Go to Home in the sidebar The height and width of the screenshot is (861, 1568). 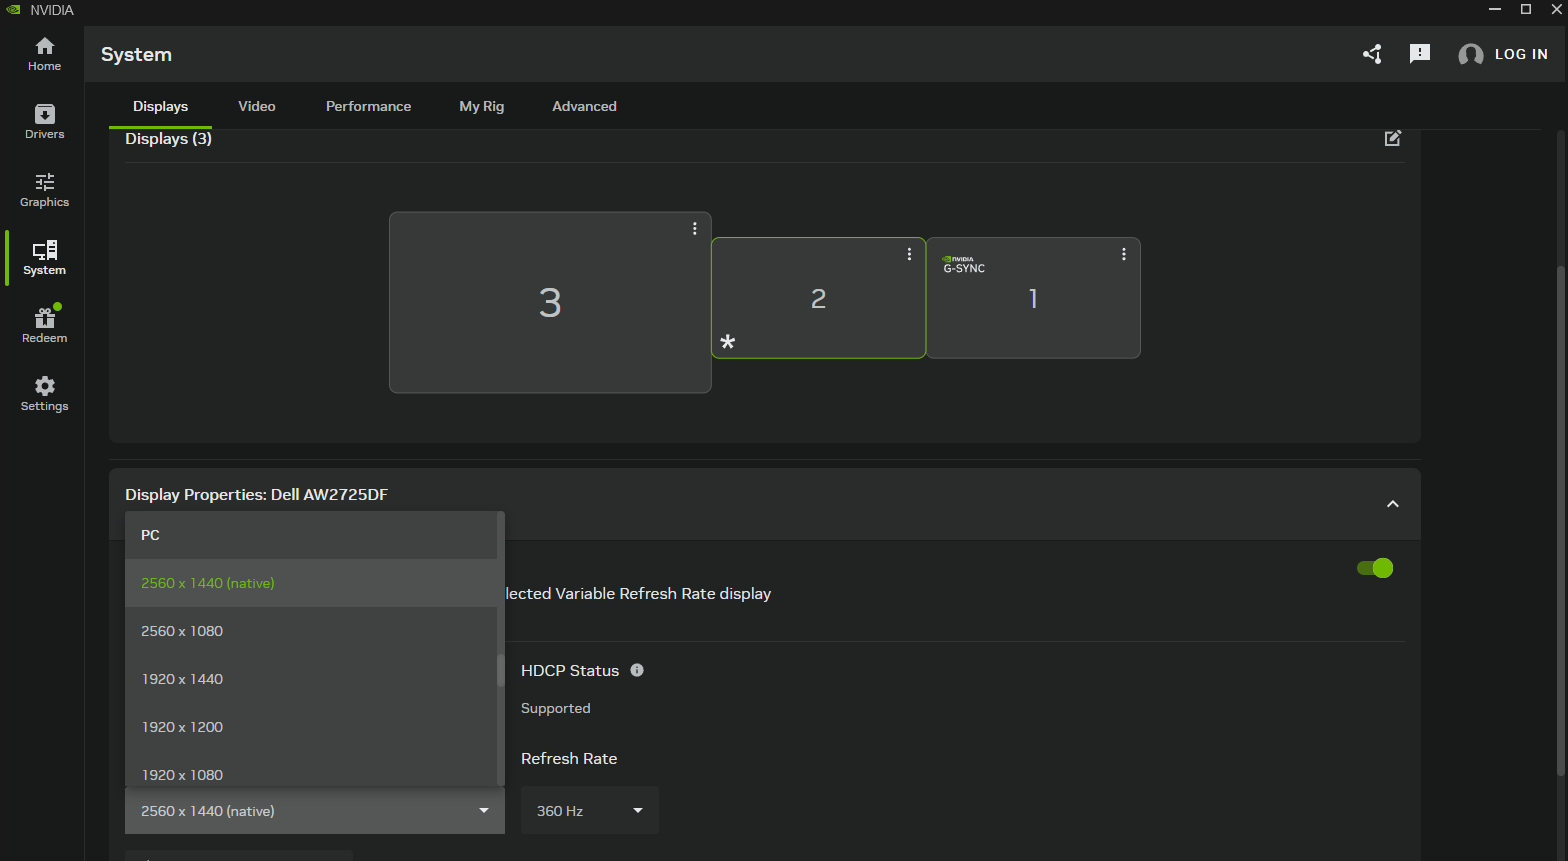pos(44,54)
